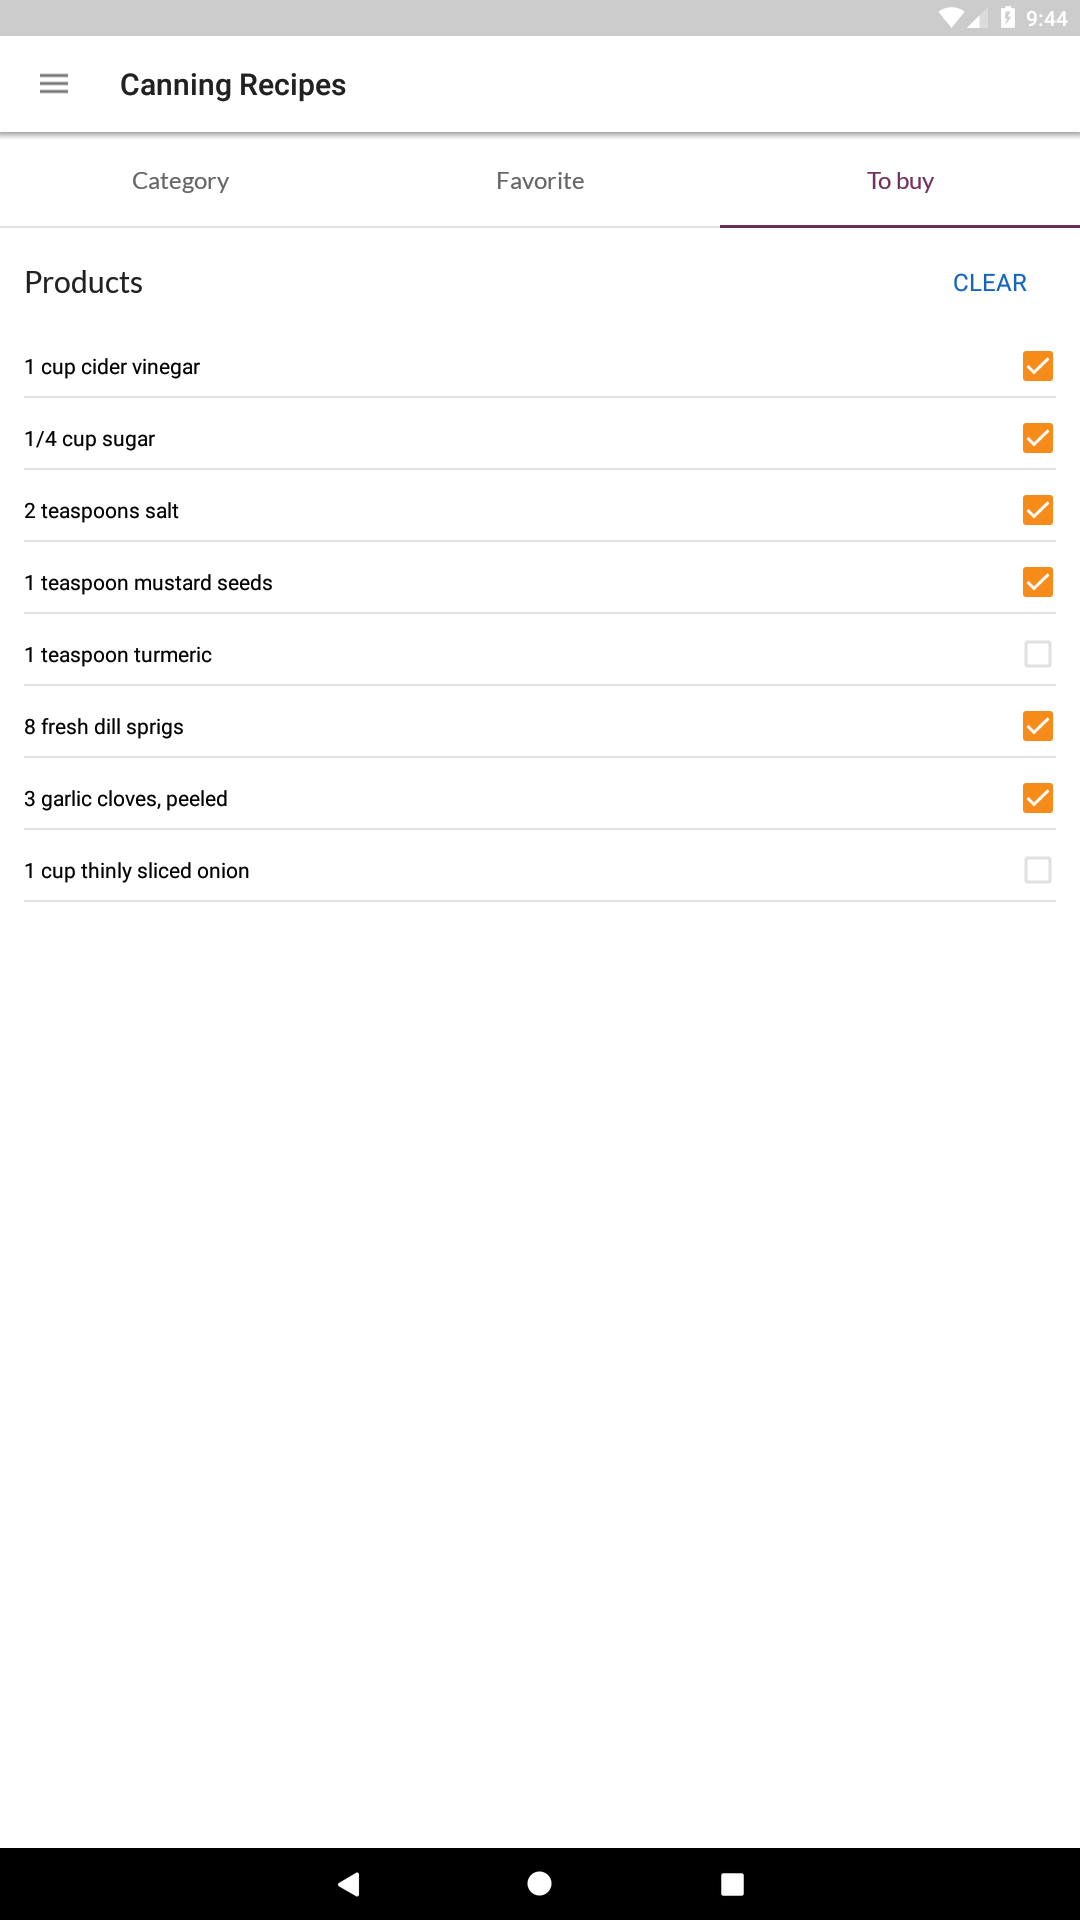The width and height of the screenshot is (1080, 1920).
Task: Uncheck the garlic cloves checkbox
Action: coord(1038,798)
